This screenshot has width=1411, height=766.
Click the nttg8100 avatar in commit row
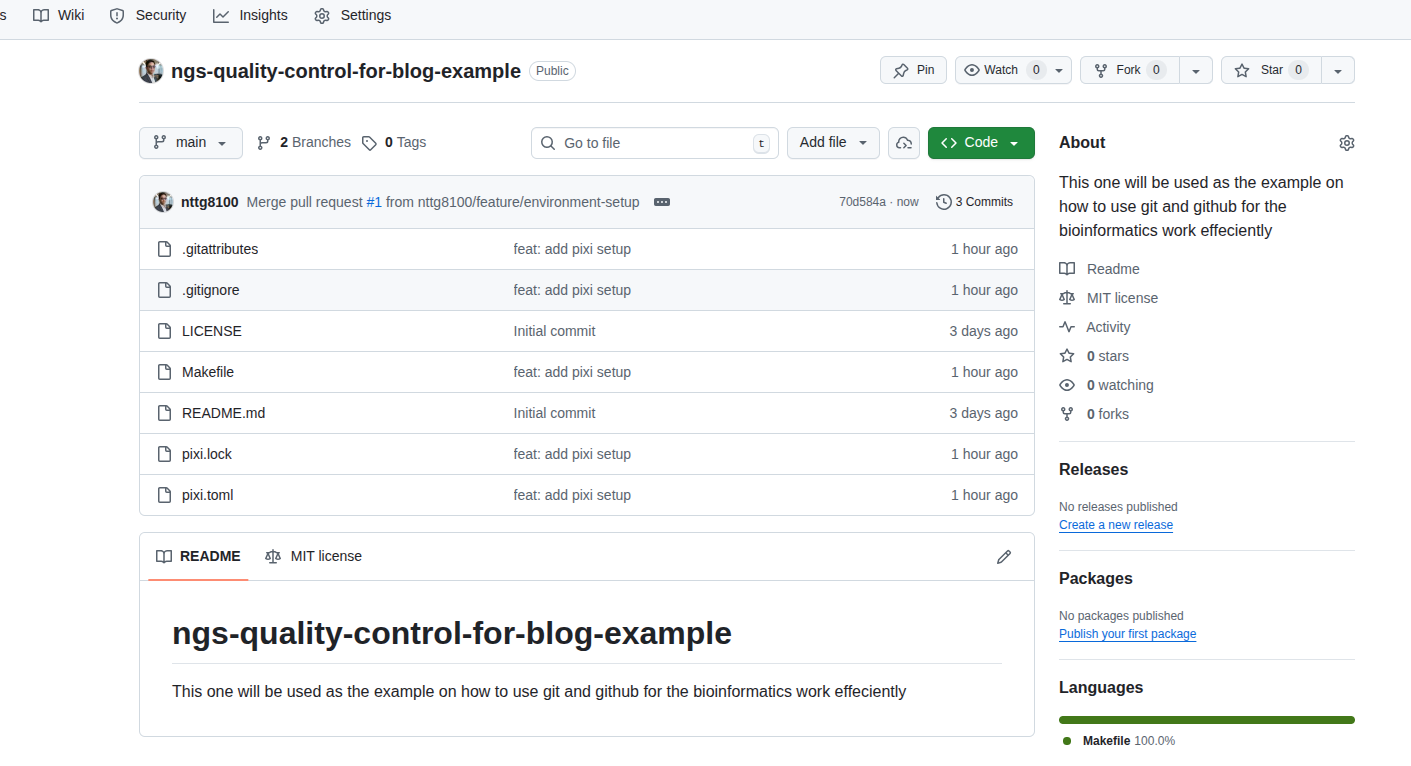[163, 202]
